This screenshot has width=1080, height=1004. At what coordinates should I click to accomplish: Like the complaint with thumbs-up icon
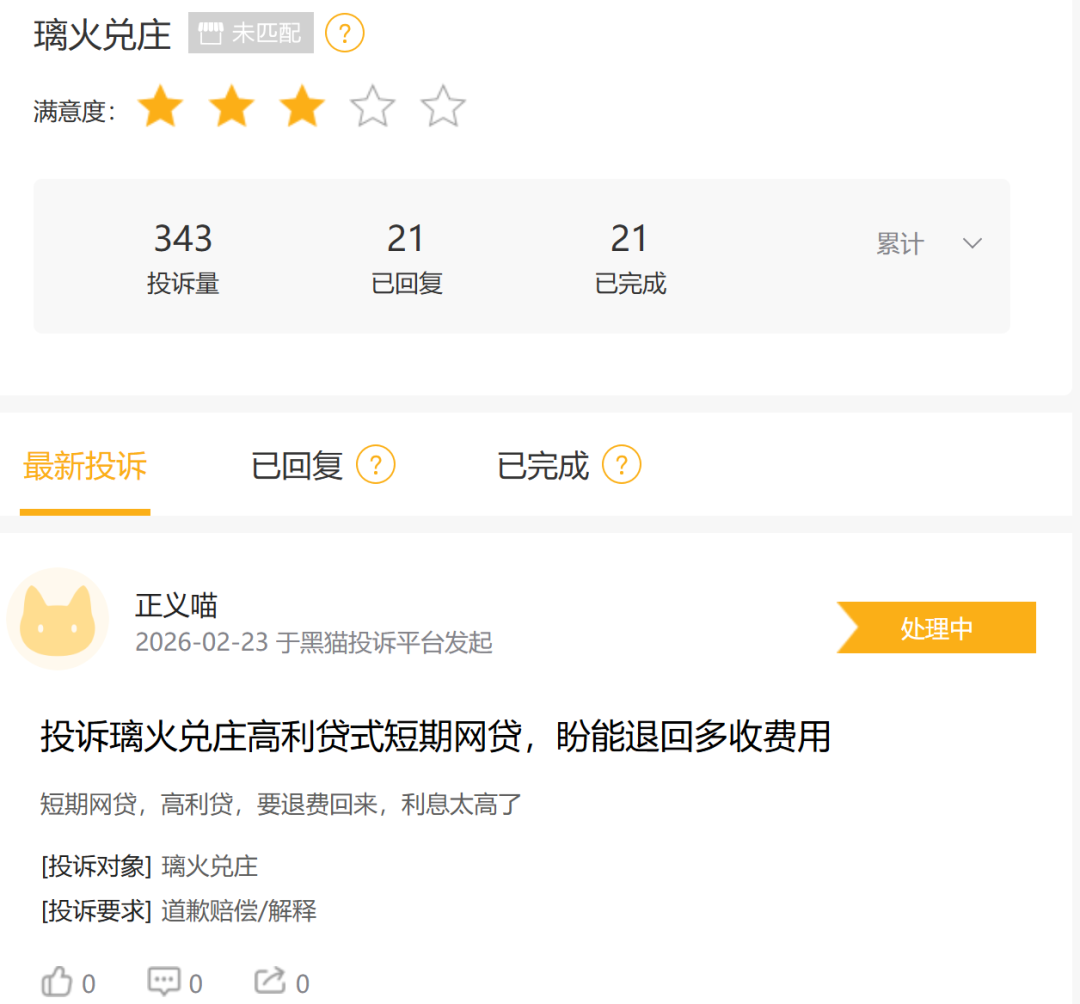click(56, 981)
